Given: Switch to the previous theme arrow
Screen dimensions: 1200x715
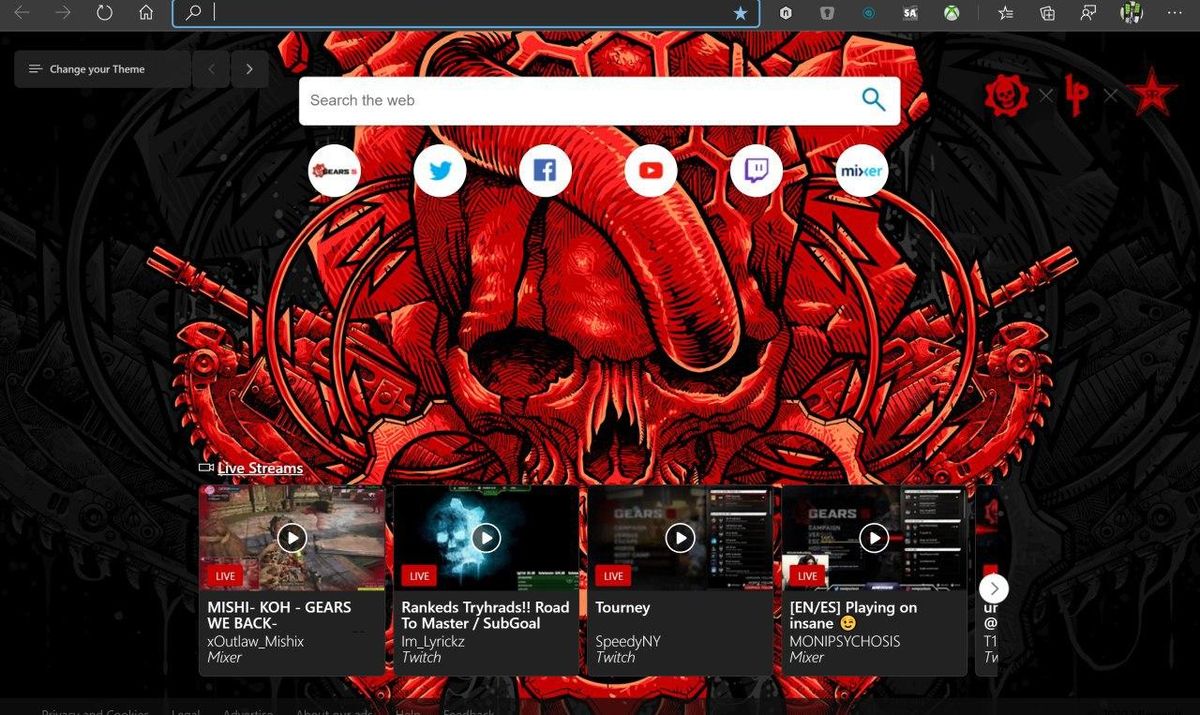Looking at the screenshot, I should pyautogui.click(x=211, y=69).
